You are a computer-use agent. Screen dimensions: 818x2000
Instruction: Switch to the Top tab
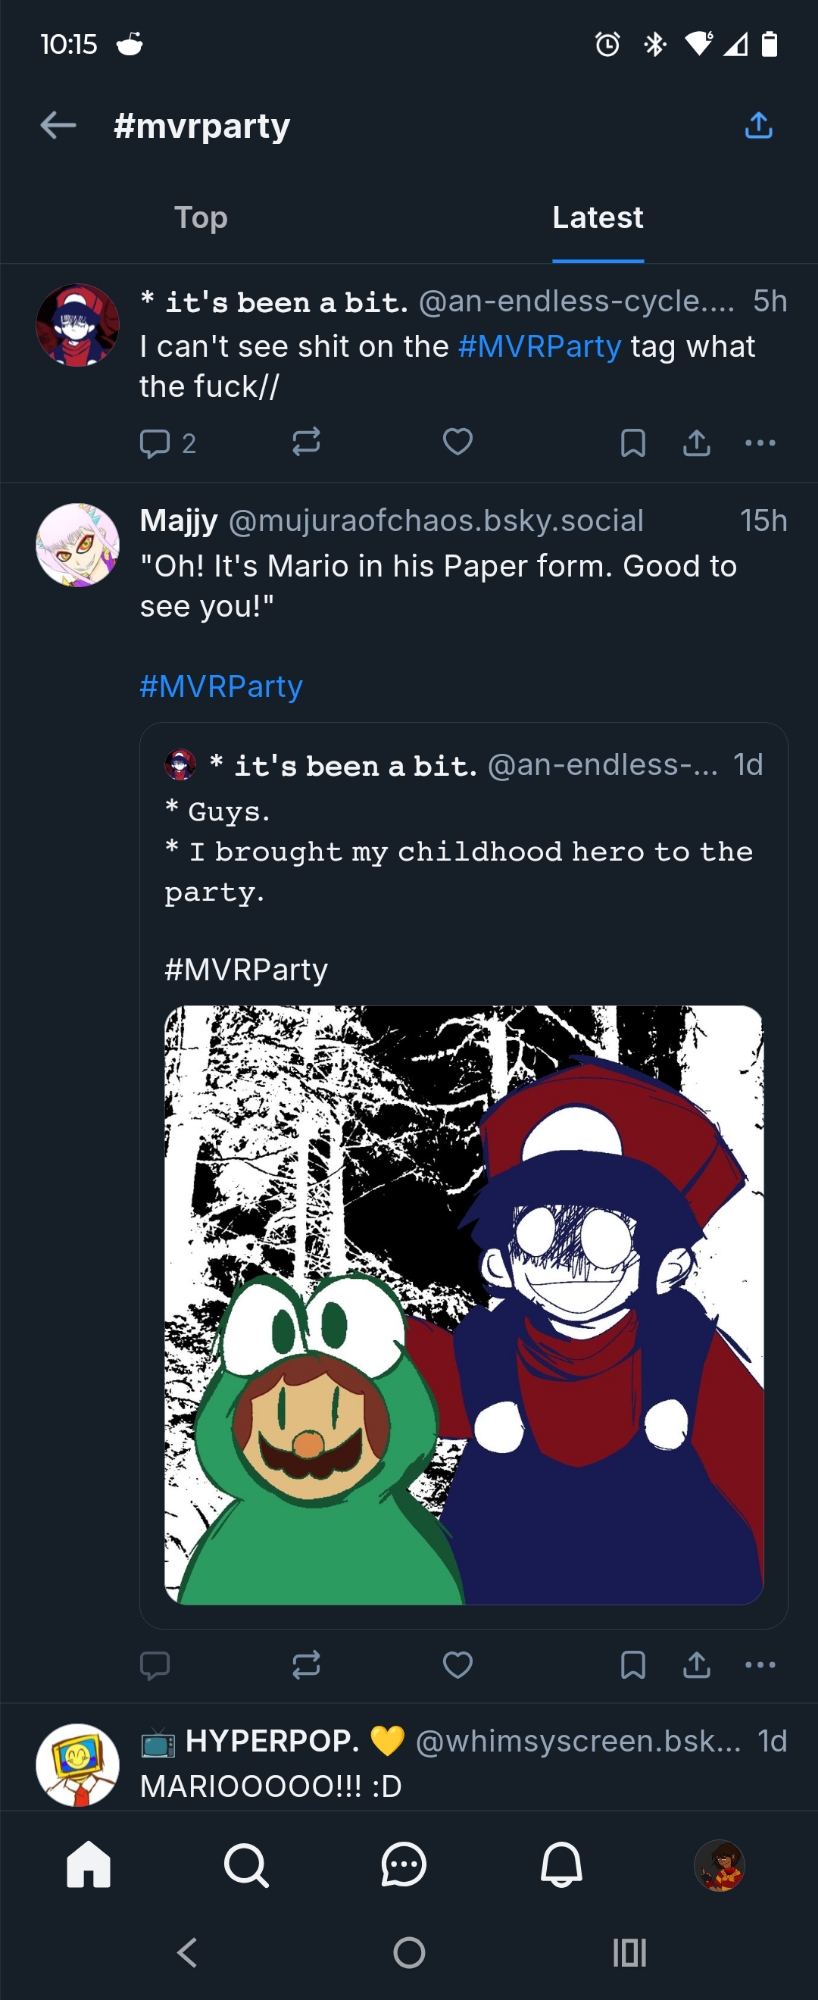pyautogui.click(x=201, y=217)
